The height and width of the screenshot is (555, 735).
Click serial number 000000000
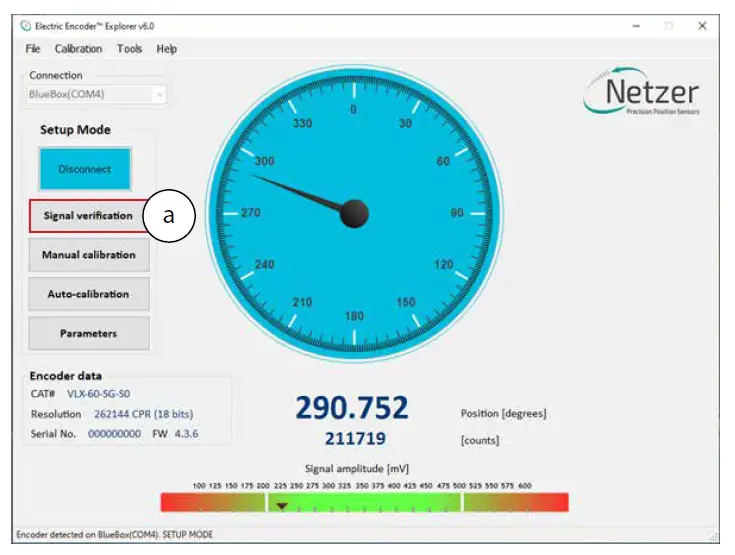(x=114, y=434)
